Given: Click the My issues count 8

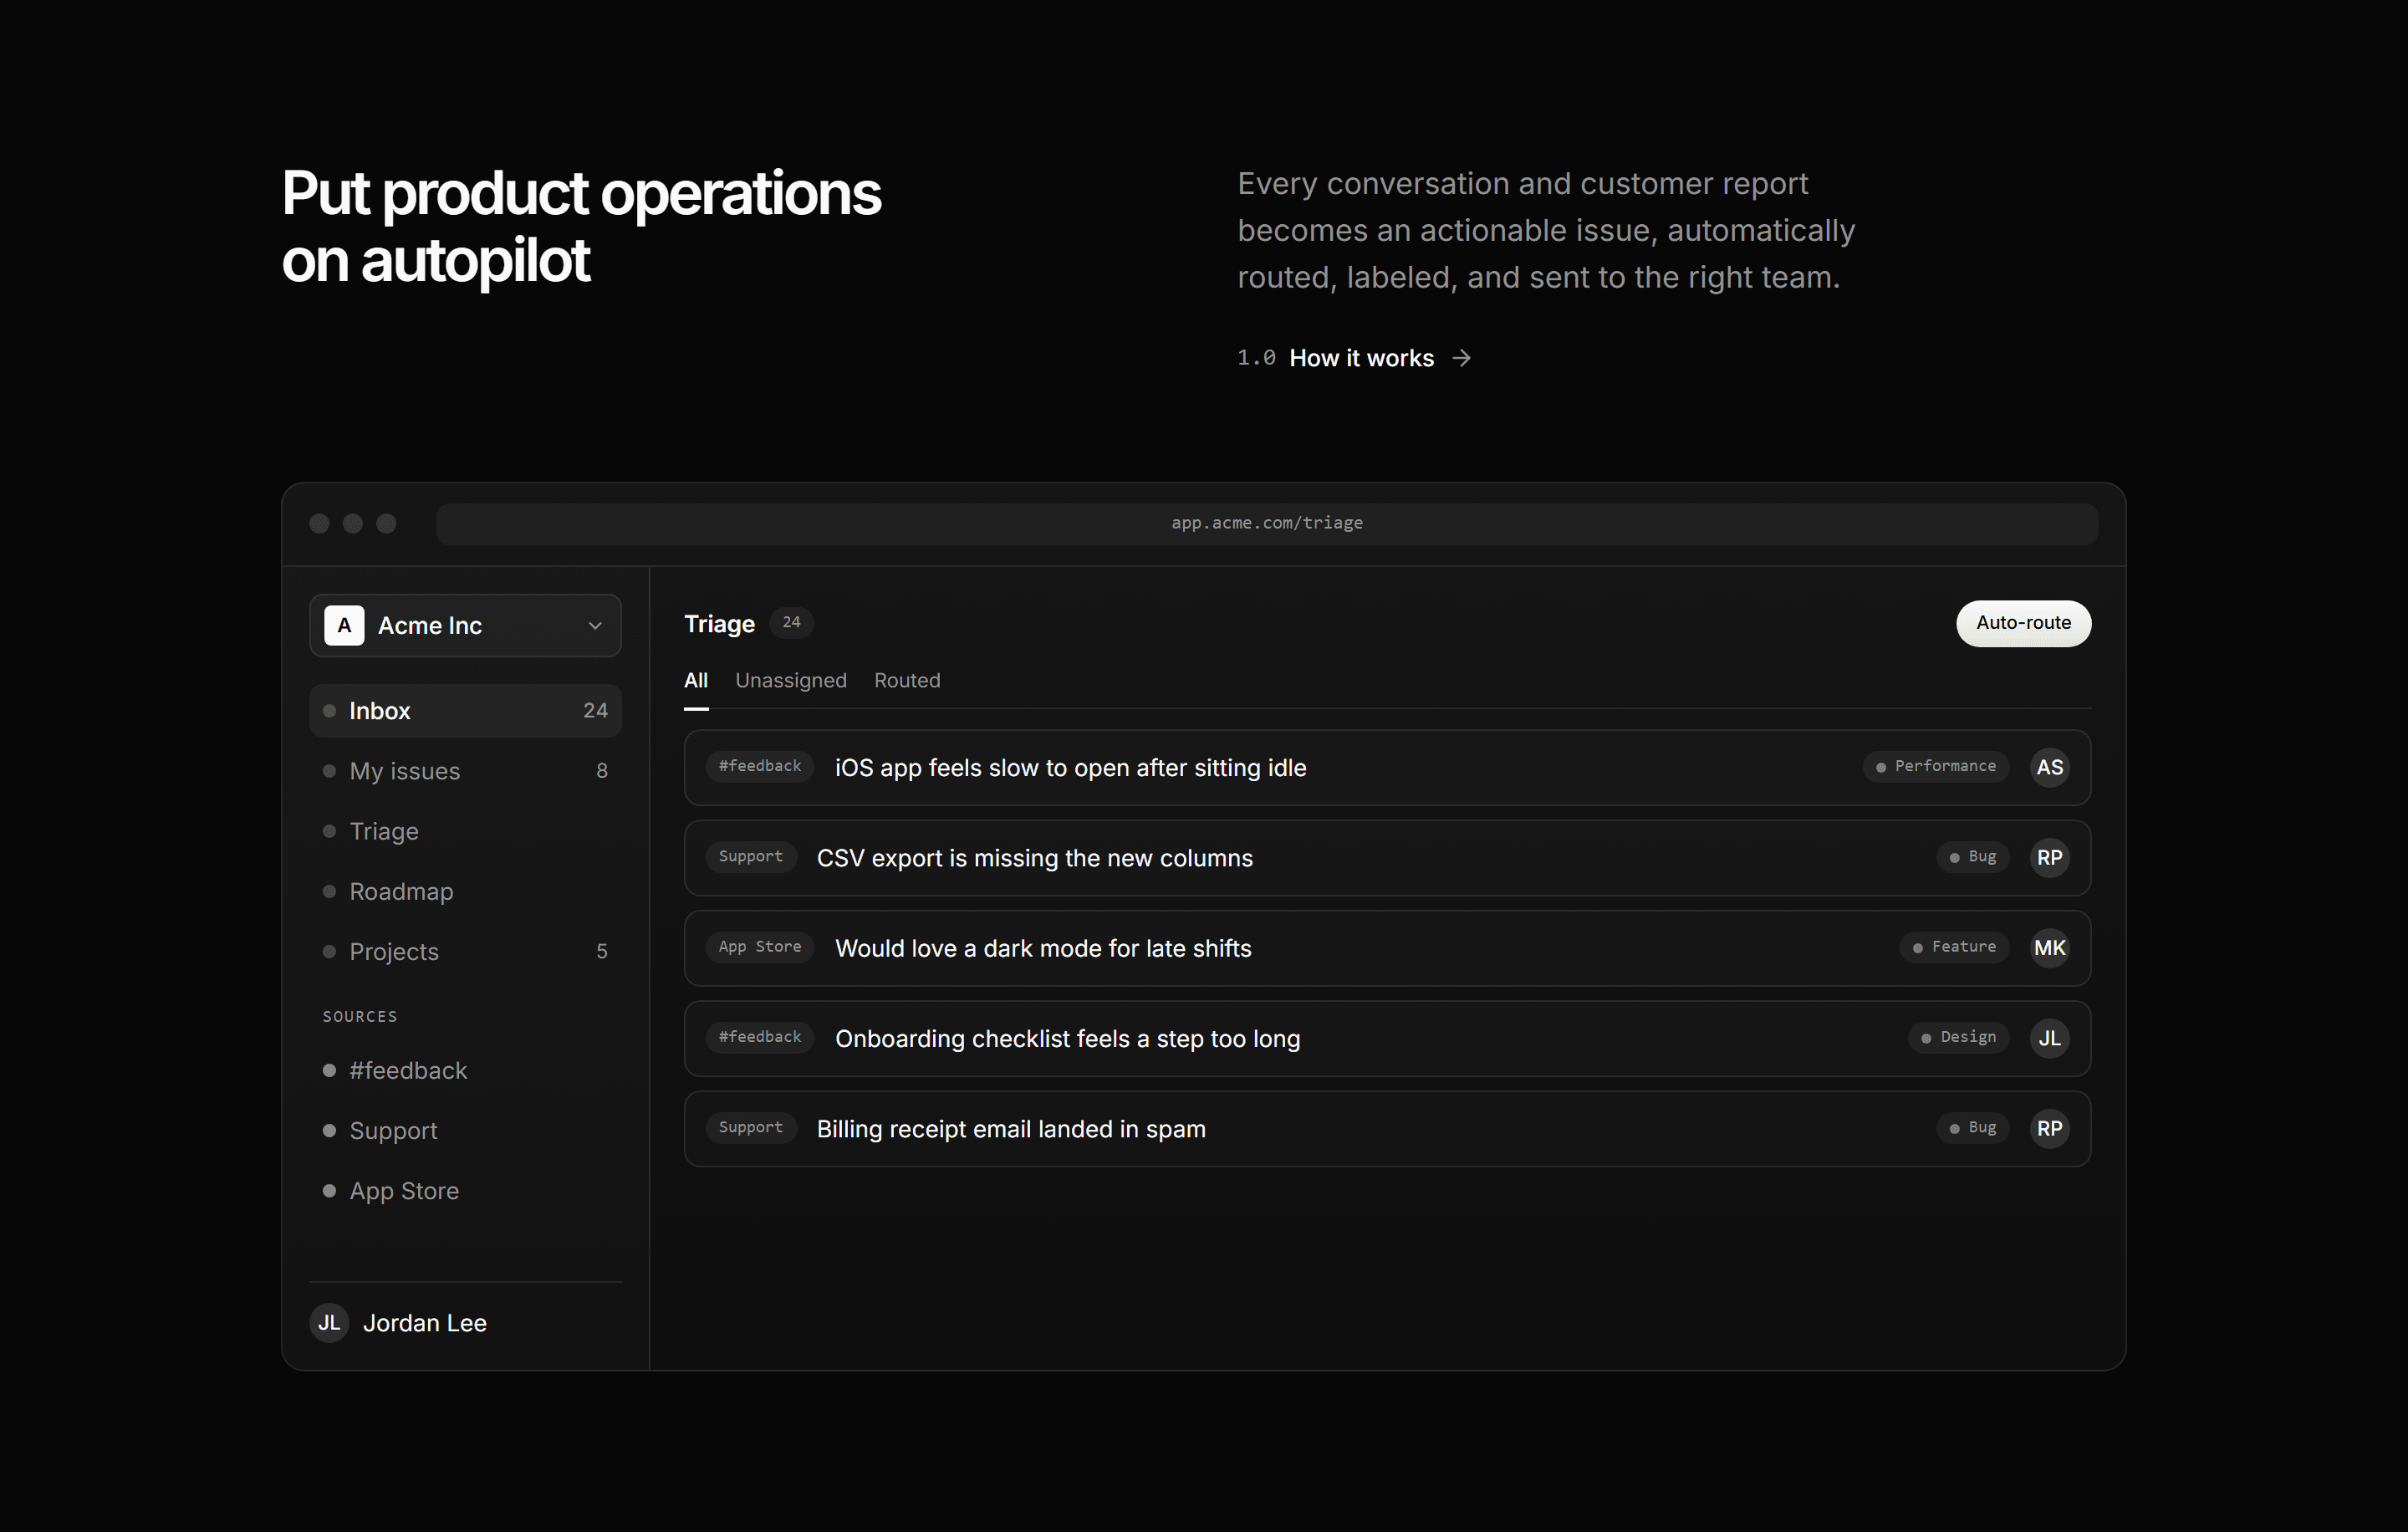Looking at the screenshot, I should coord(602,771).
